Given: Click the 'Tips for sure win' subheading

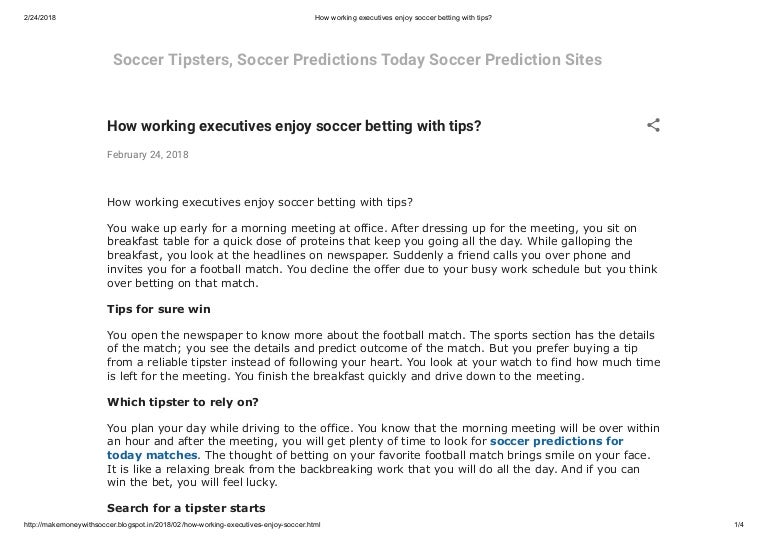Looking at the screenshot, I should pos(159,309).
